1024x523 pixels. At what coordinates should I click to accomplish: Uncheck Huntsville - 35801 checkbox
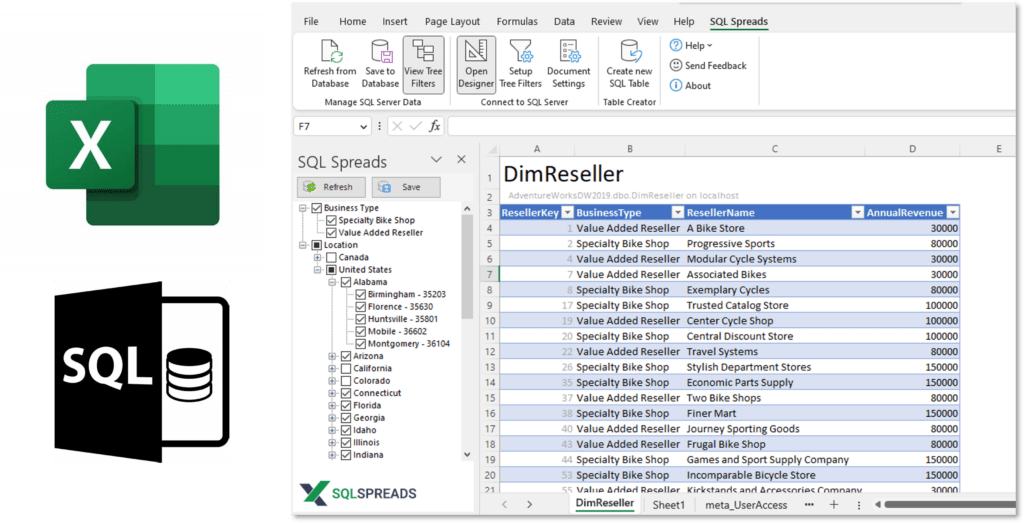360,319
